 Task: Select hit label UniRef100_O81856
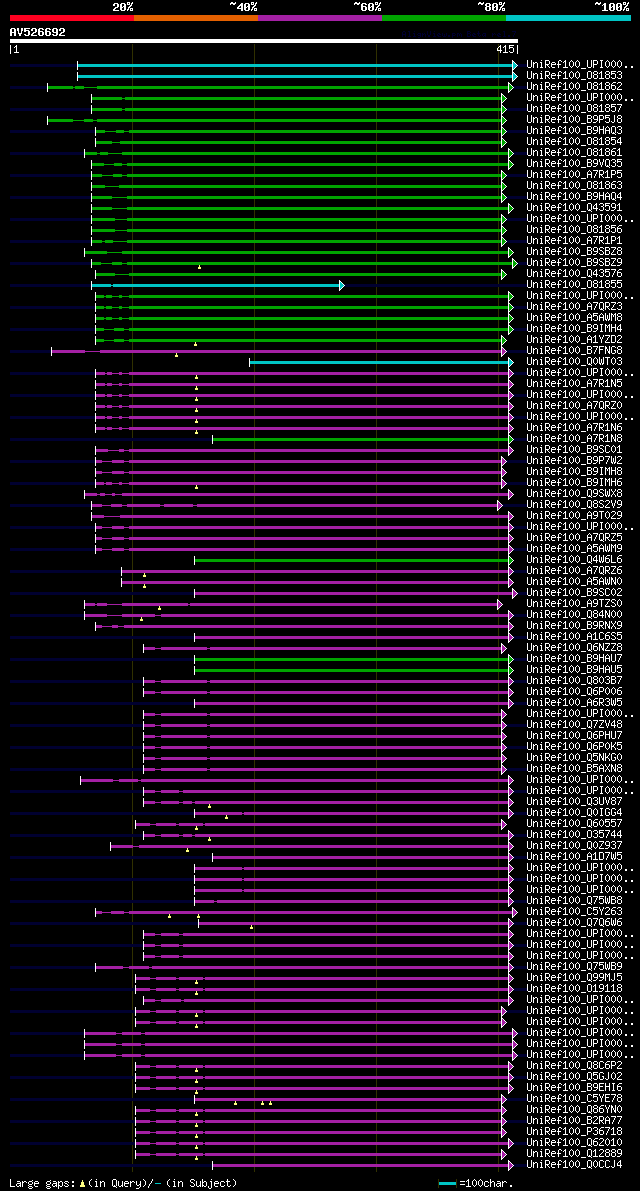(574, 230)
